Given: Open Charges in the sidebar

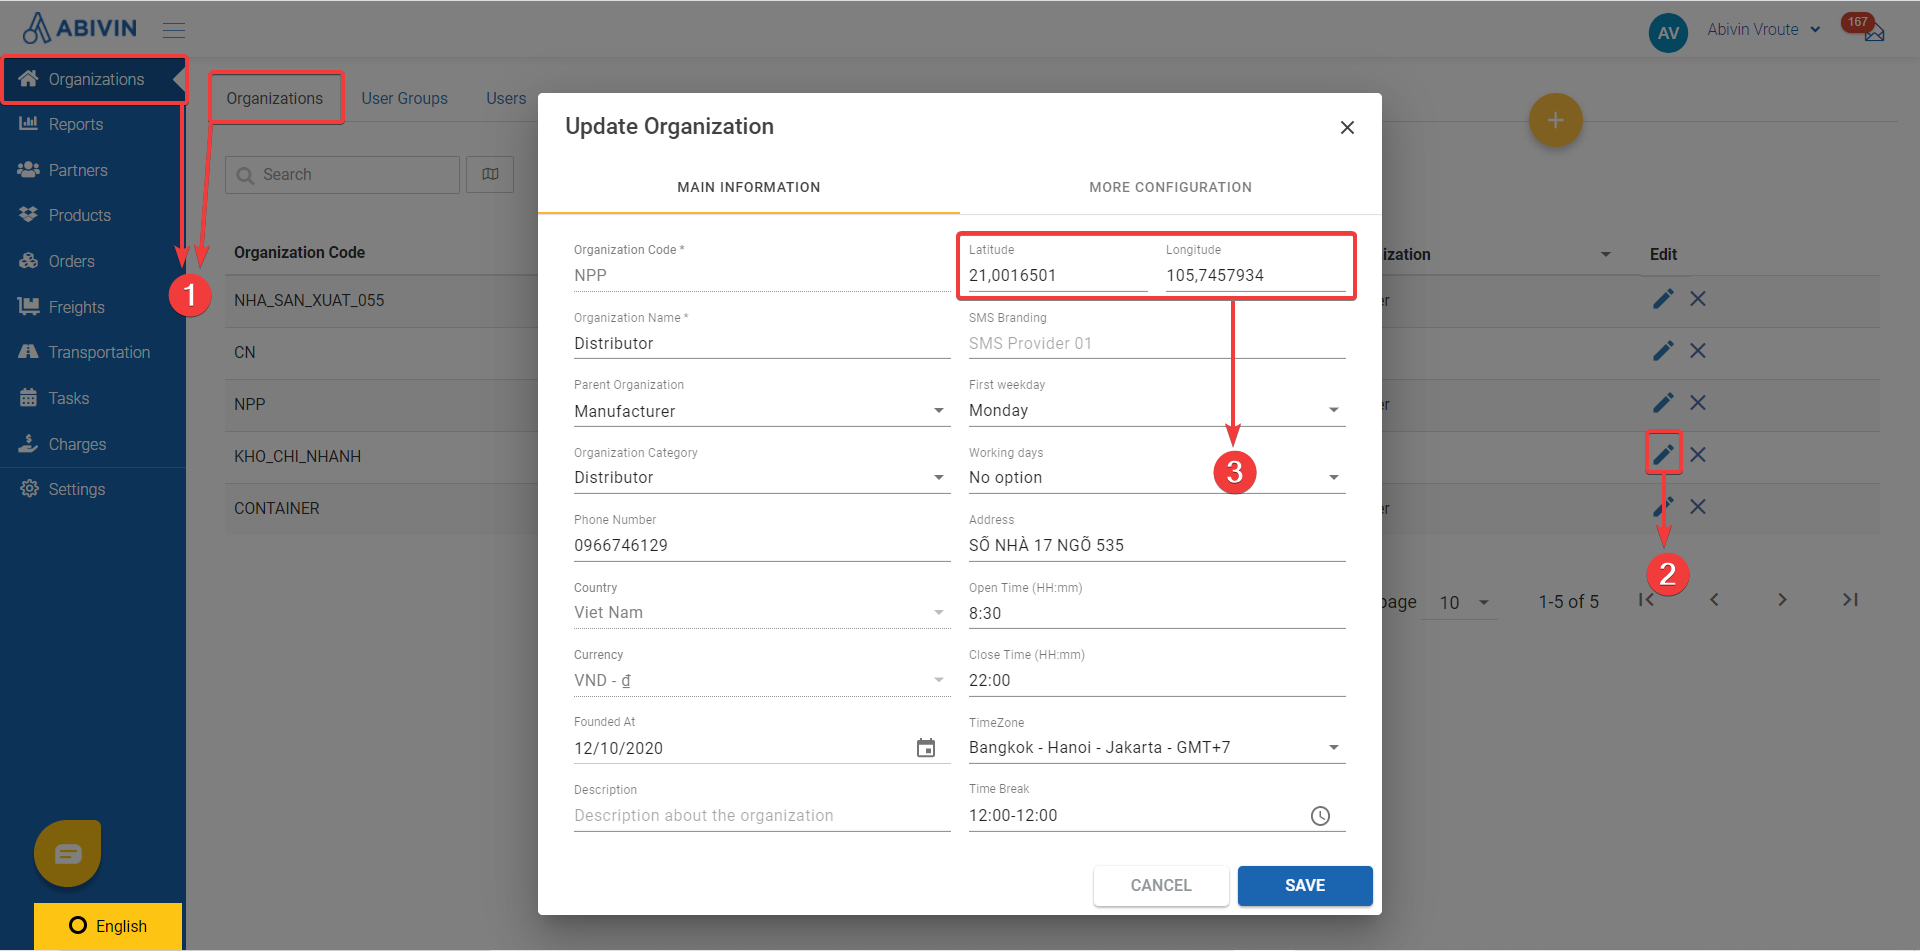Looking at the screenshot, I should 93,444.
